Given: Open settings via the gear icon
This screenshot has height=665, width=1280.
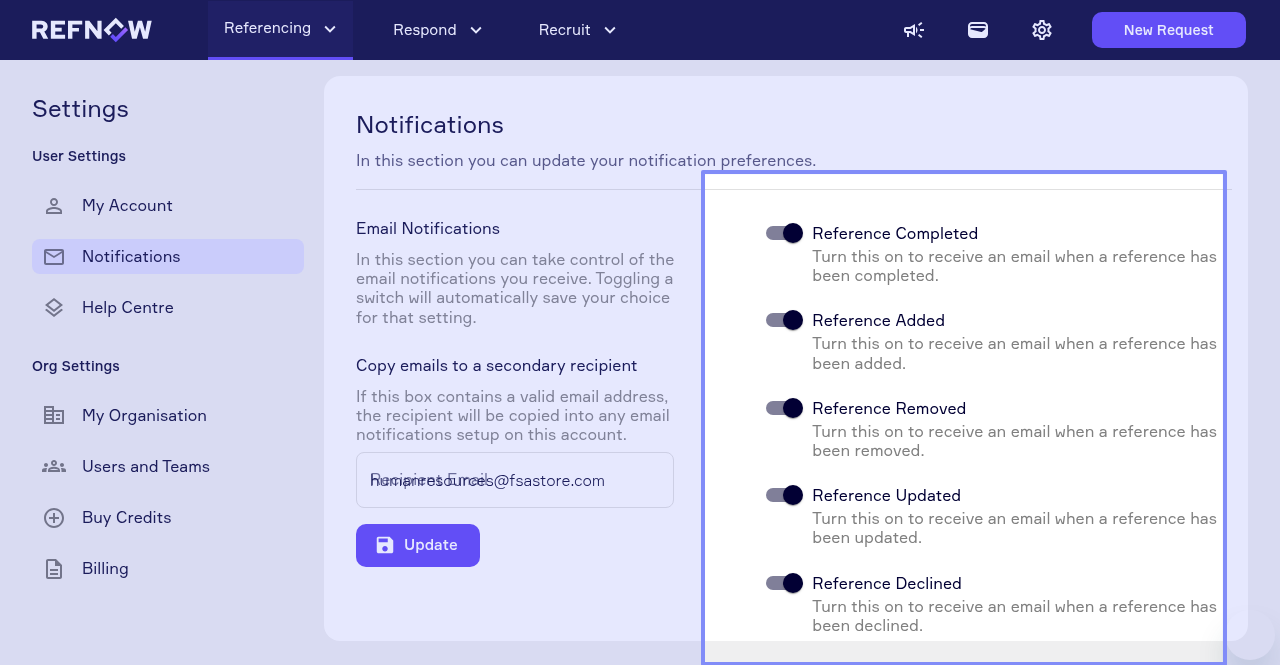Looking at the screenshot, I should click(x=1042, y=30).
